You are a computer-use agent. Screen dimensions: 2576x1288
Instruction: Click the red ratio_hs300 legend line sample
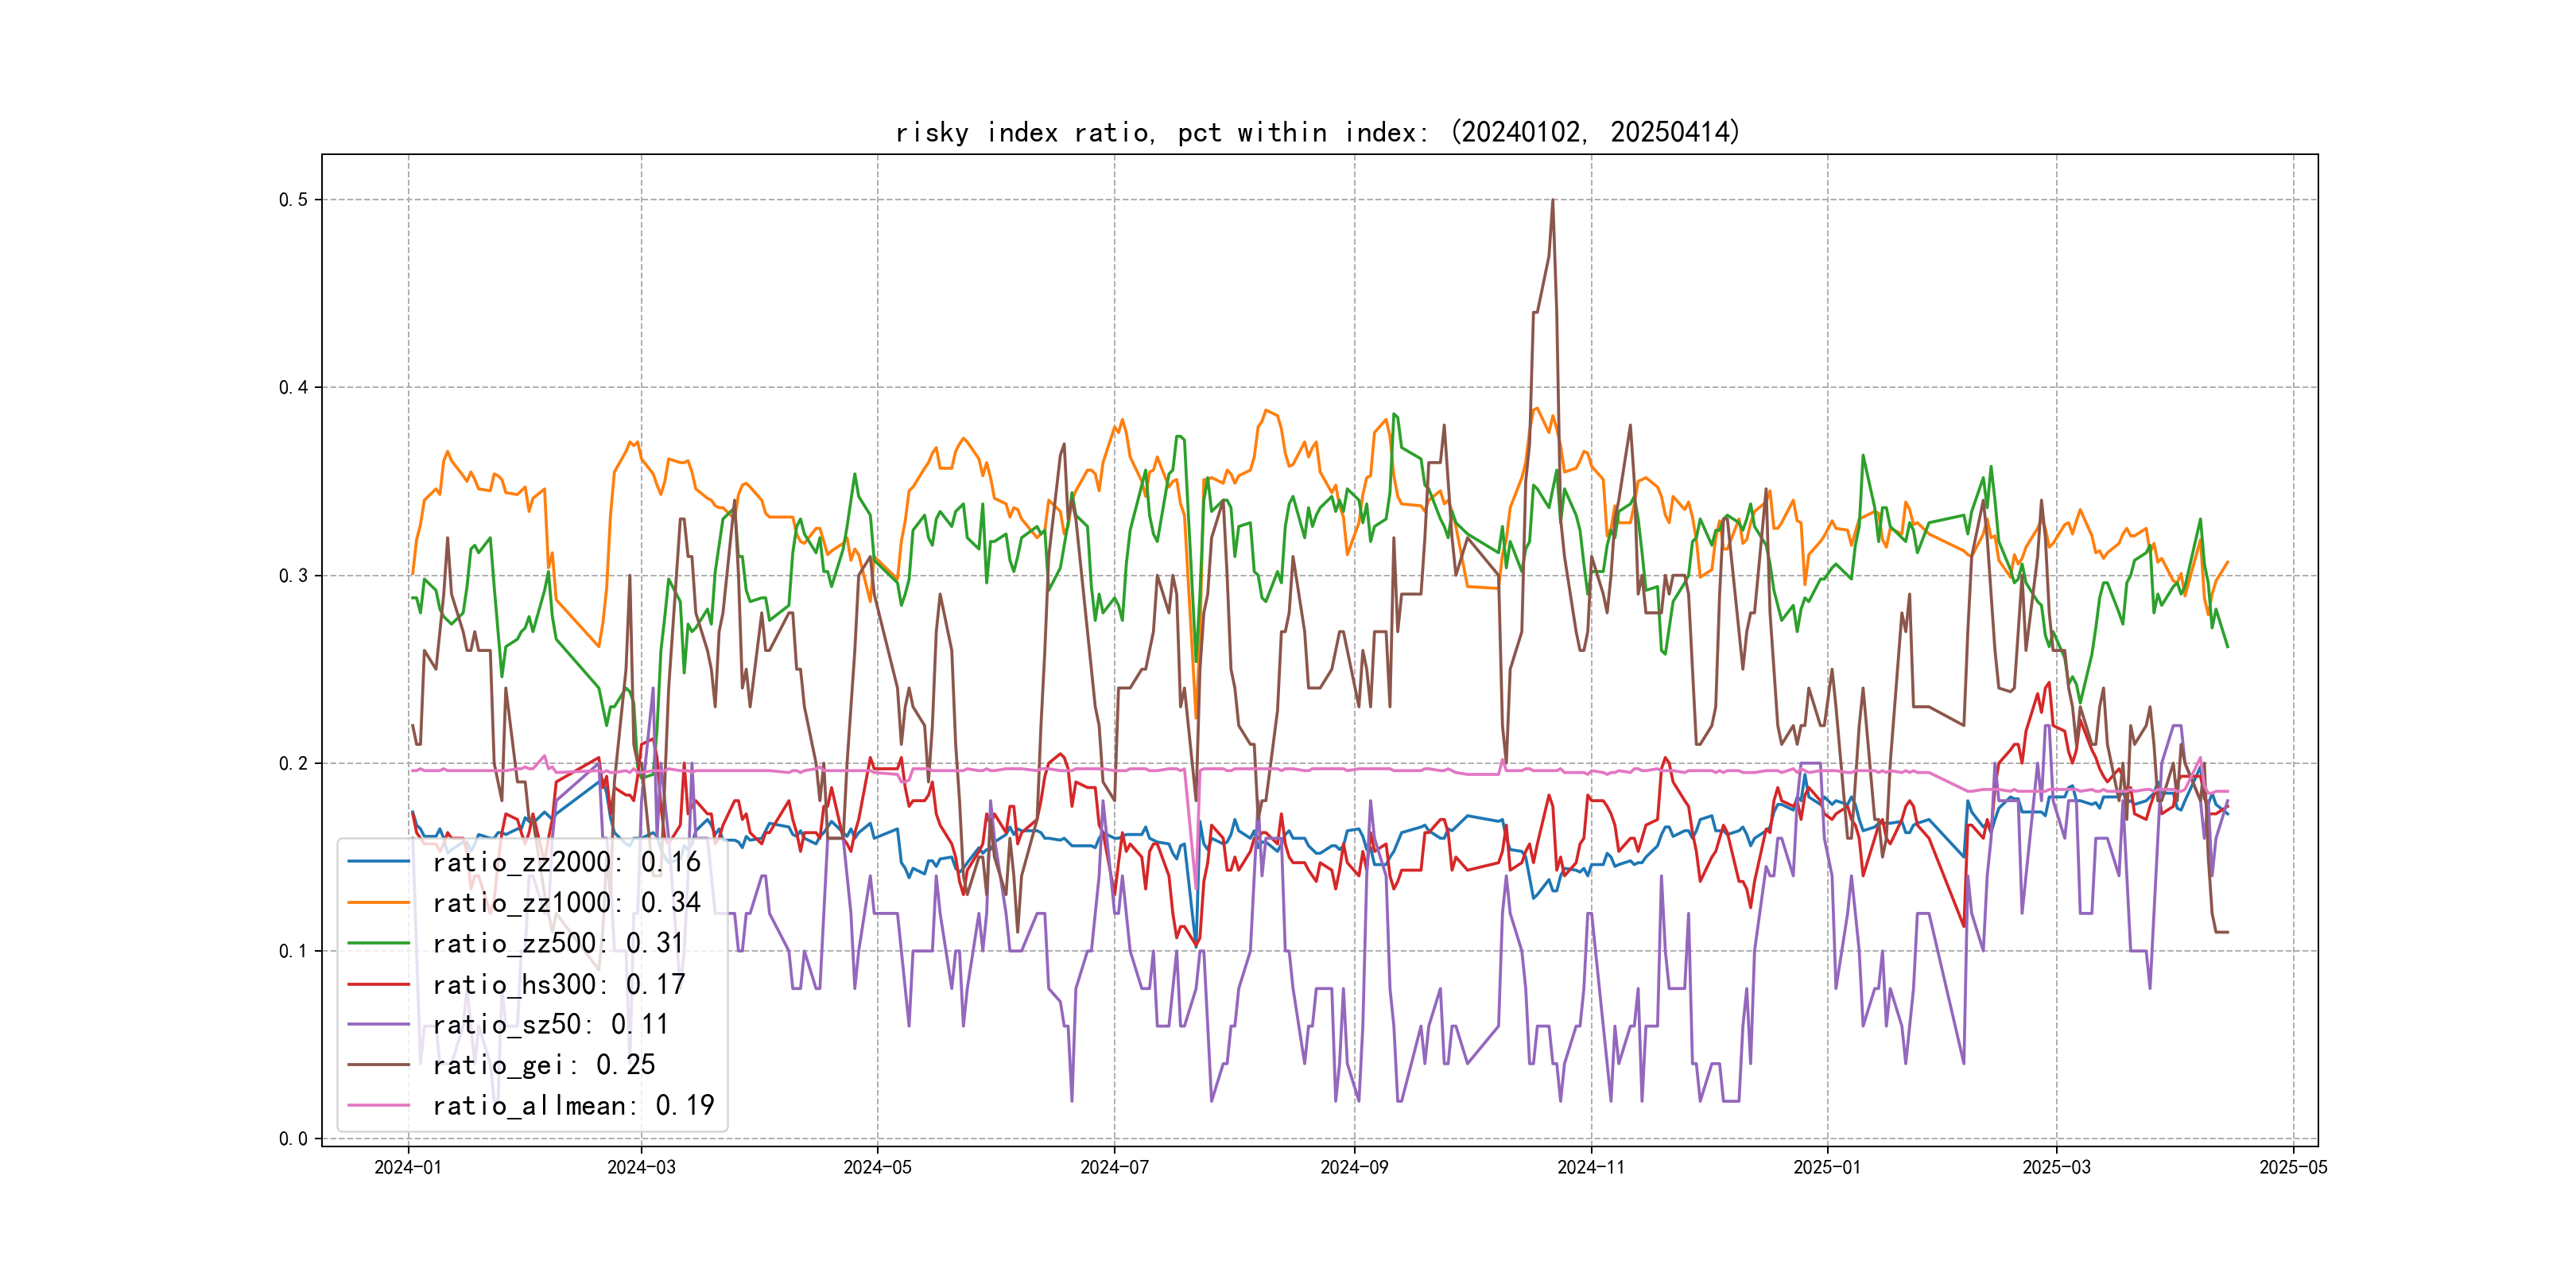tap(378, 984)
